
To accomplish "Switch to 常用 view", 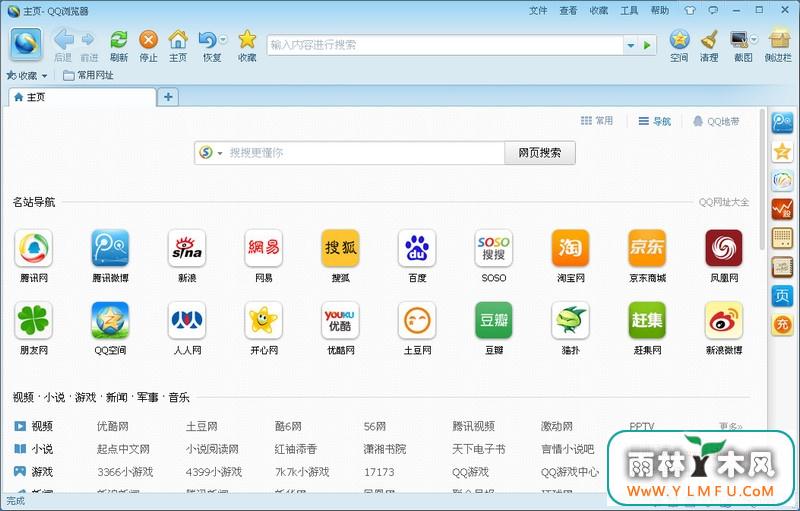I will (x=597, y=121).
